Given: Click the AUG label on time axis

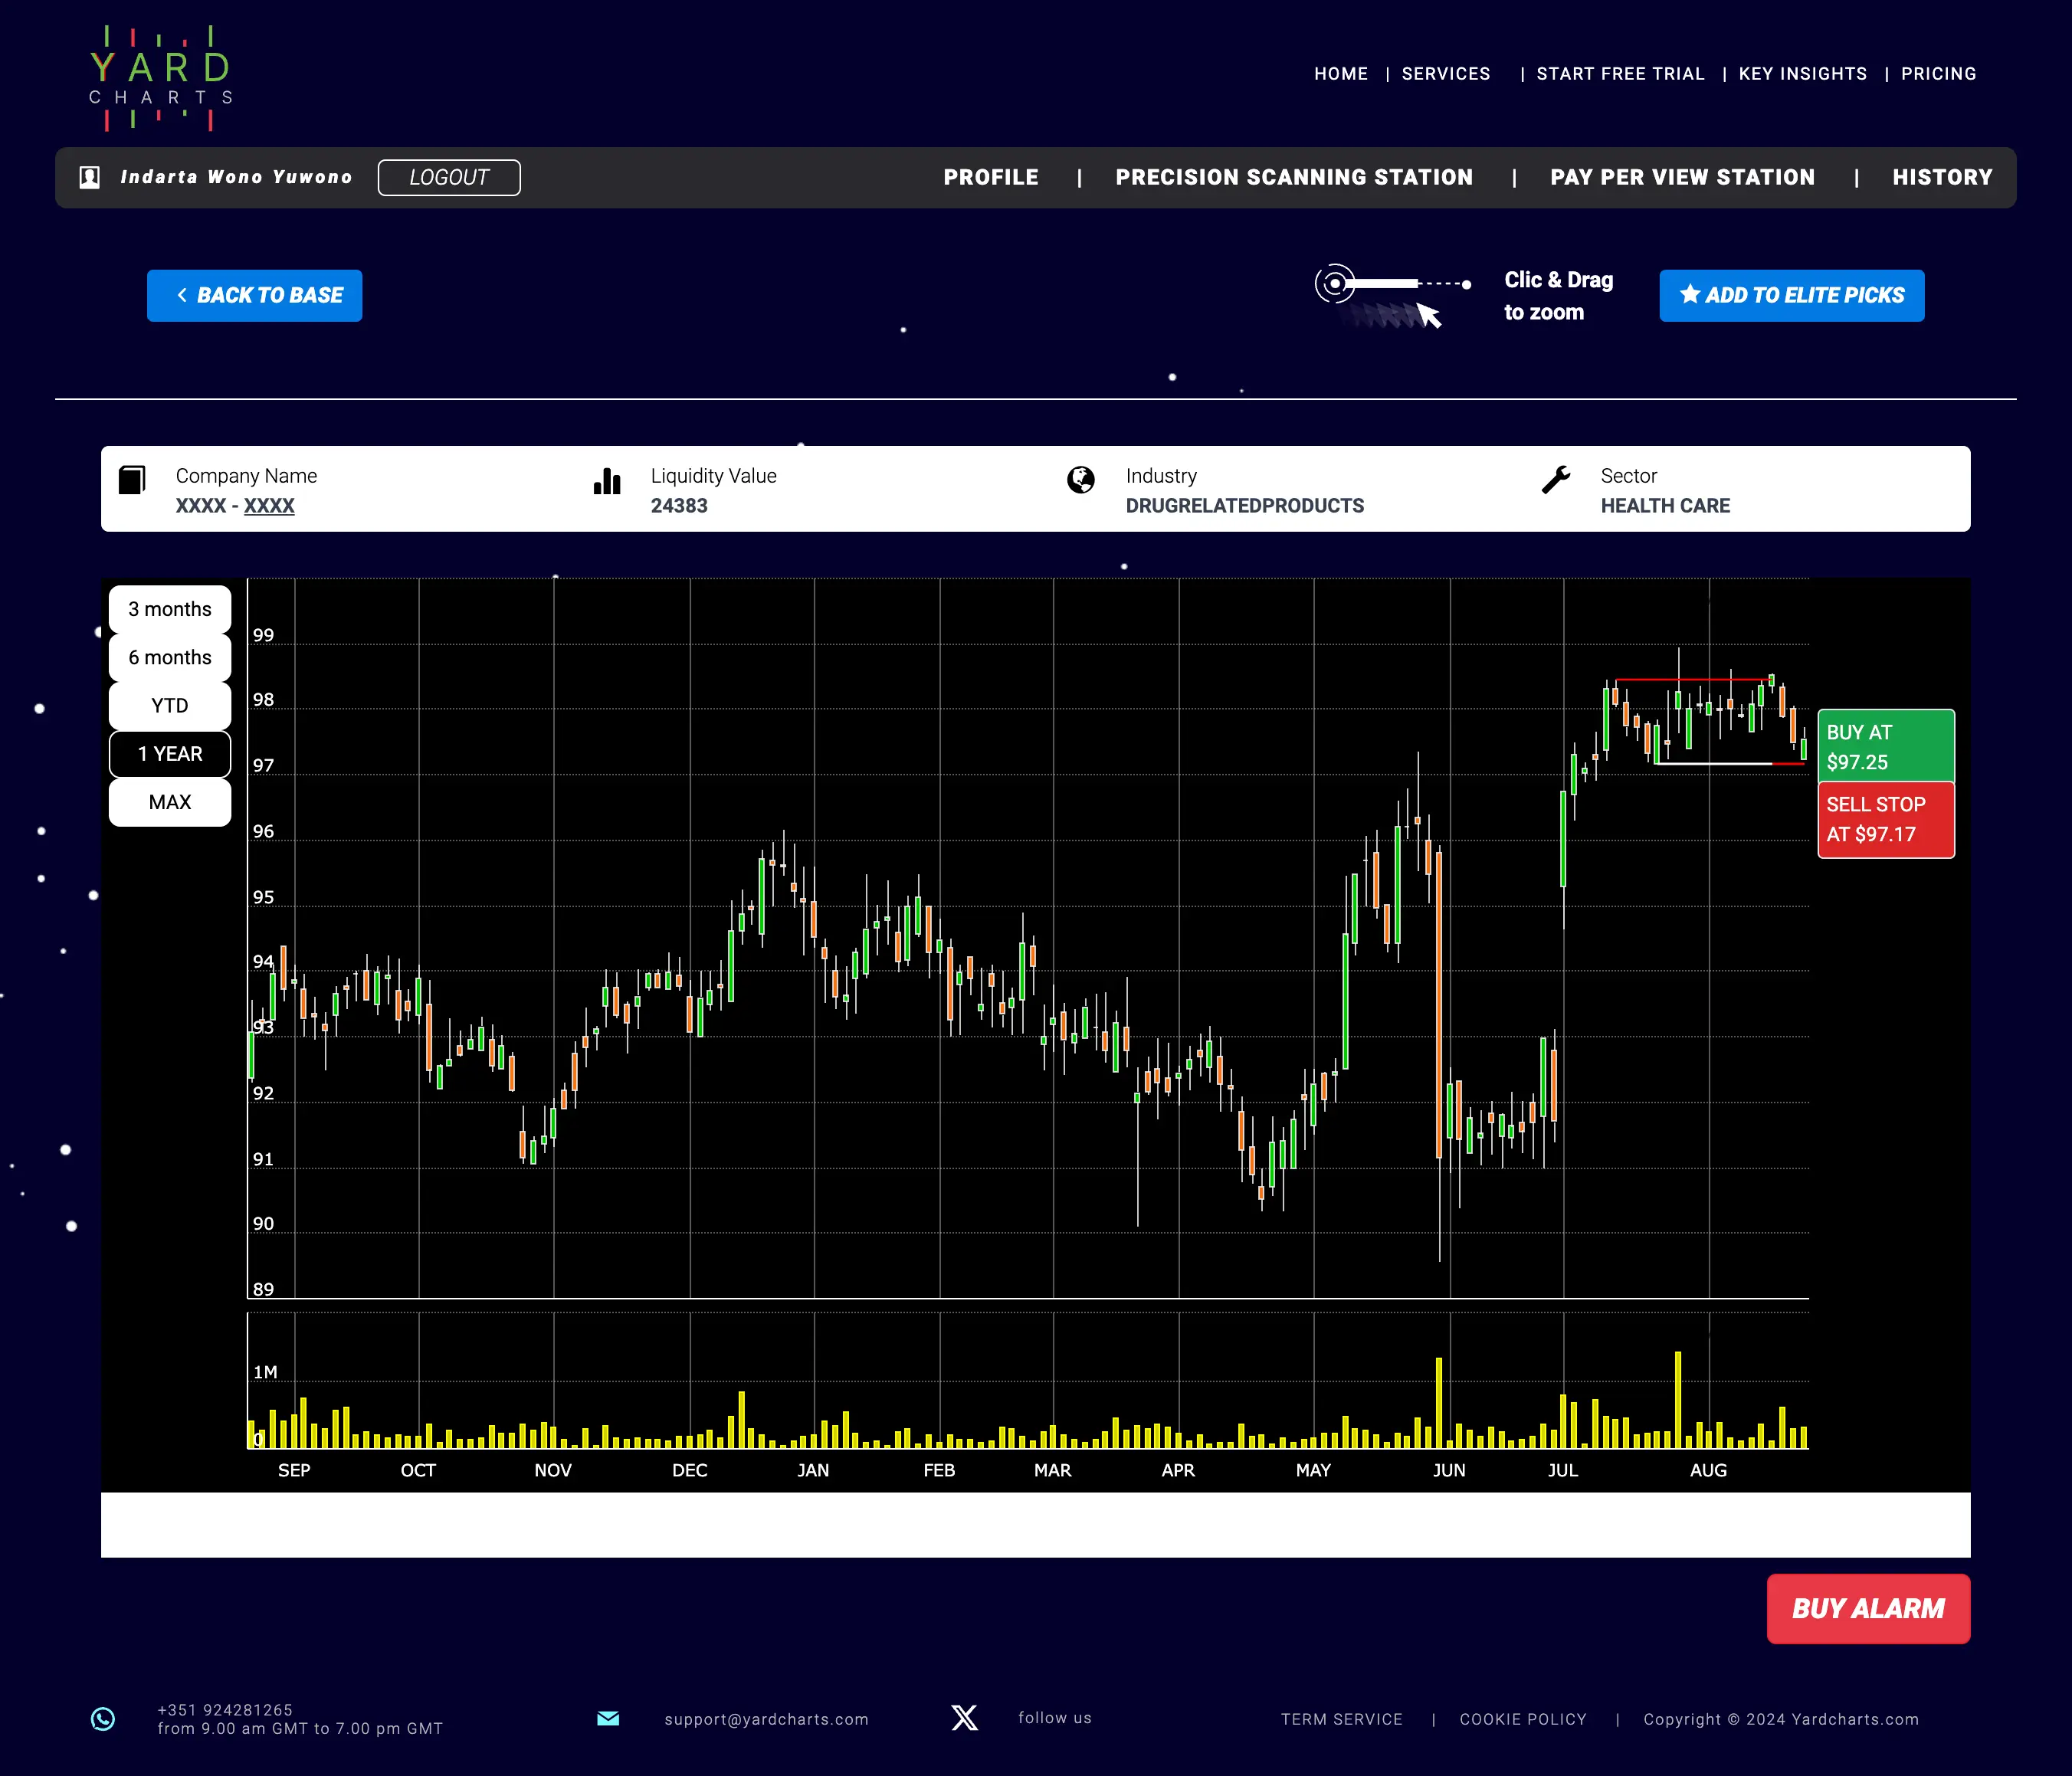Looking at the screenshot, I should [1708, 1470].
